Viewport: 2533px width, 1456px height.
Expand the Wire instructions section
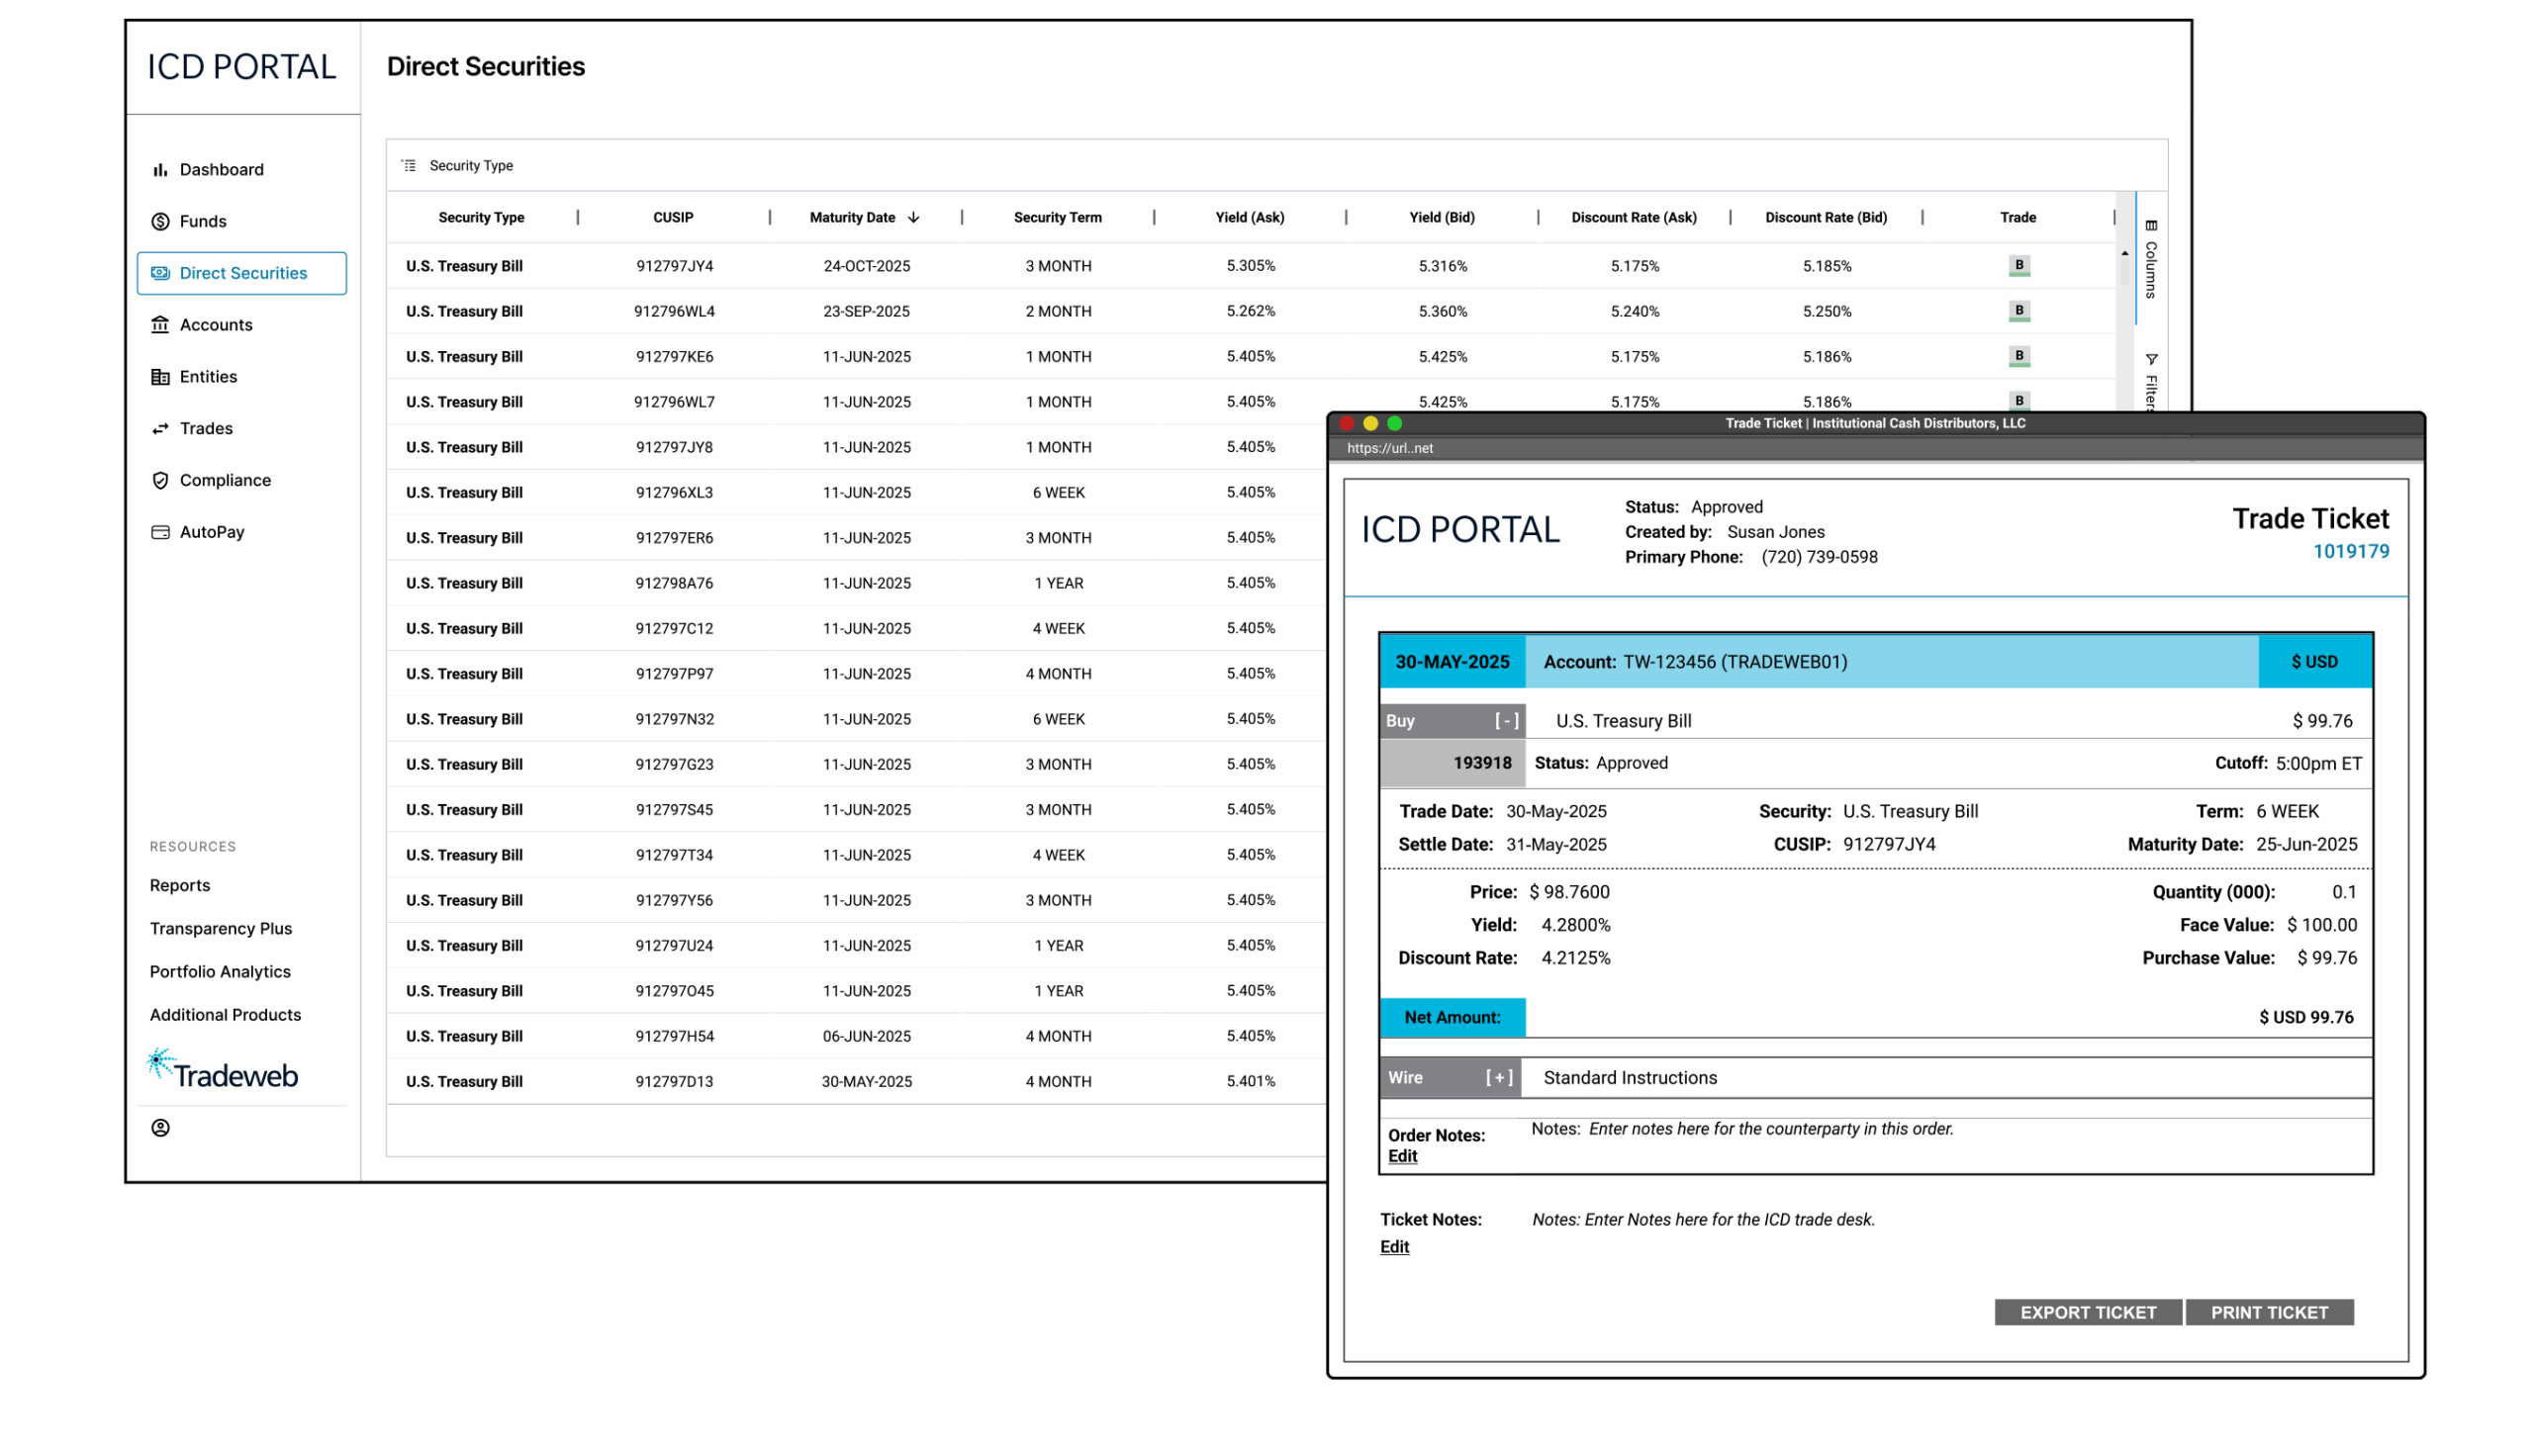(x=1498, y=1078)
